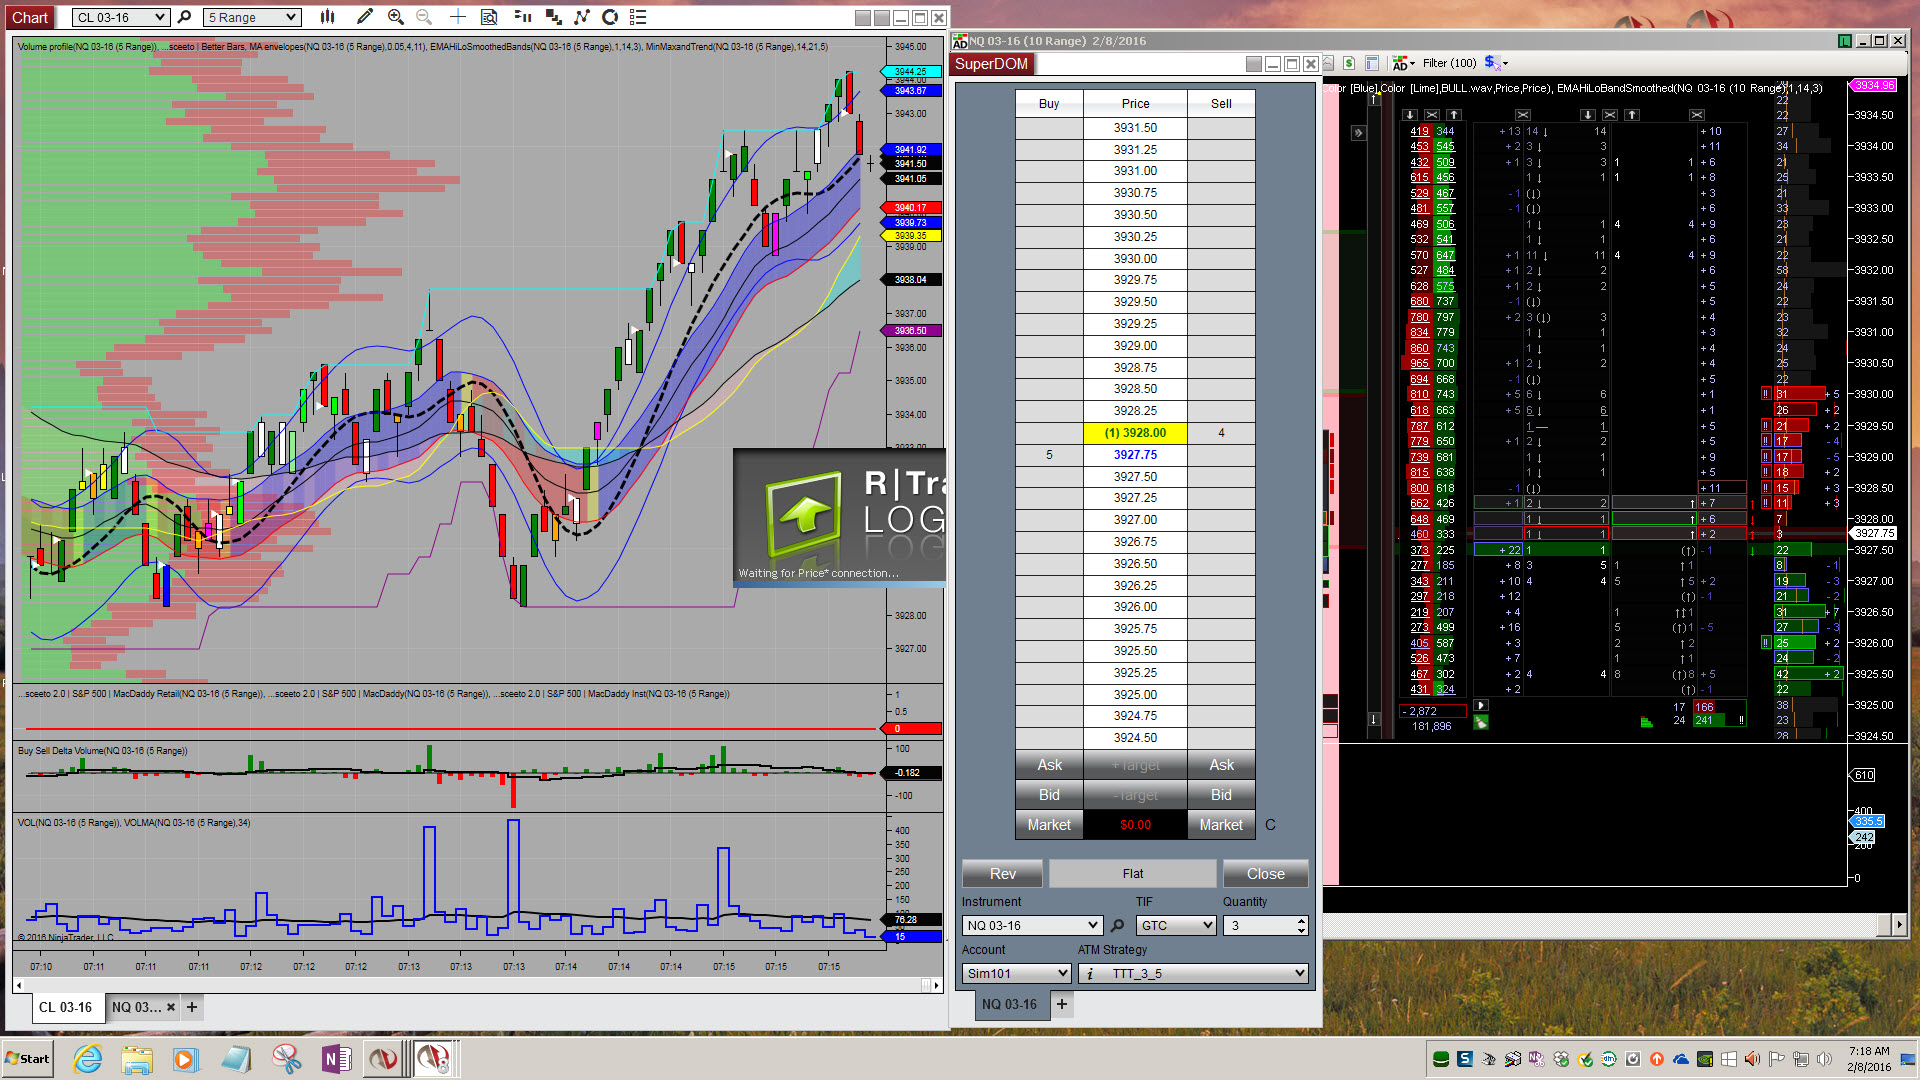Click the instrument search magnifier in SuperDOM
This screenshot has width=1920, height=1080.
(x=1118, y=926)
